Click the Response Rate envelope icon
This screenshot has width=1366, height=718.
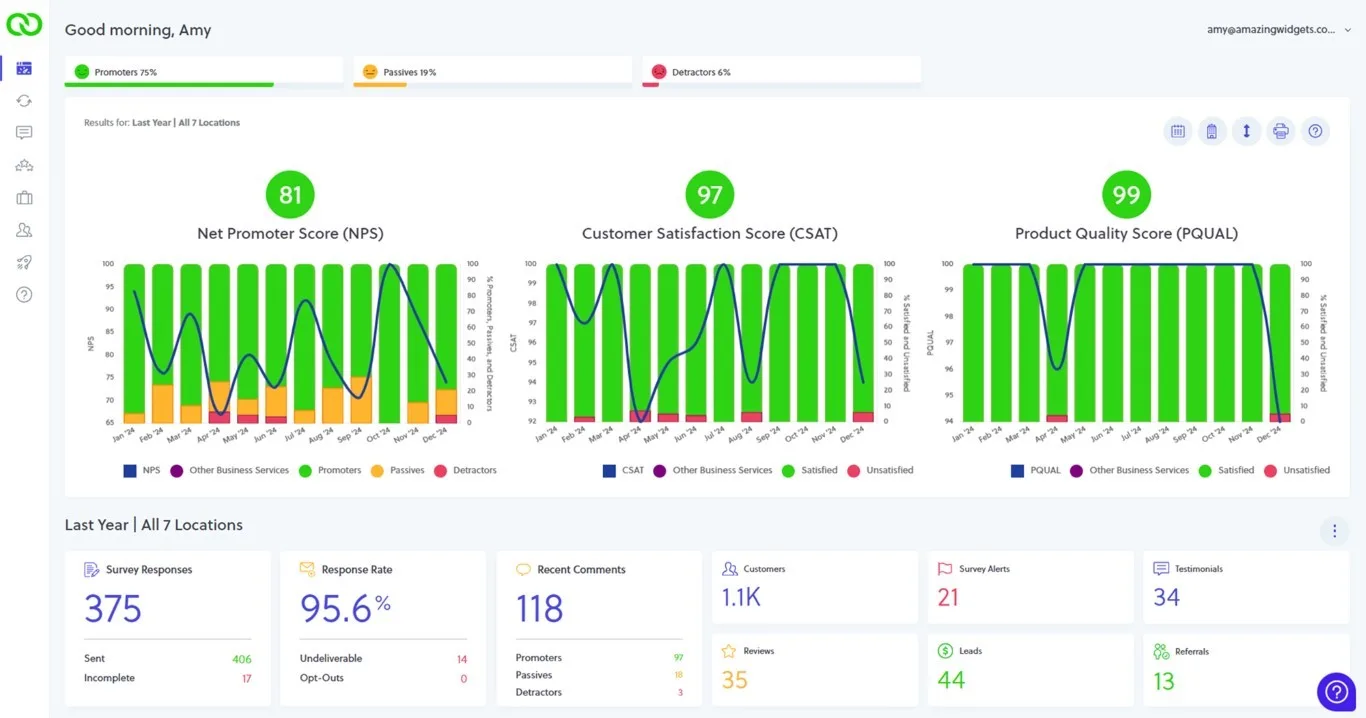307,569
